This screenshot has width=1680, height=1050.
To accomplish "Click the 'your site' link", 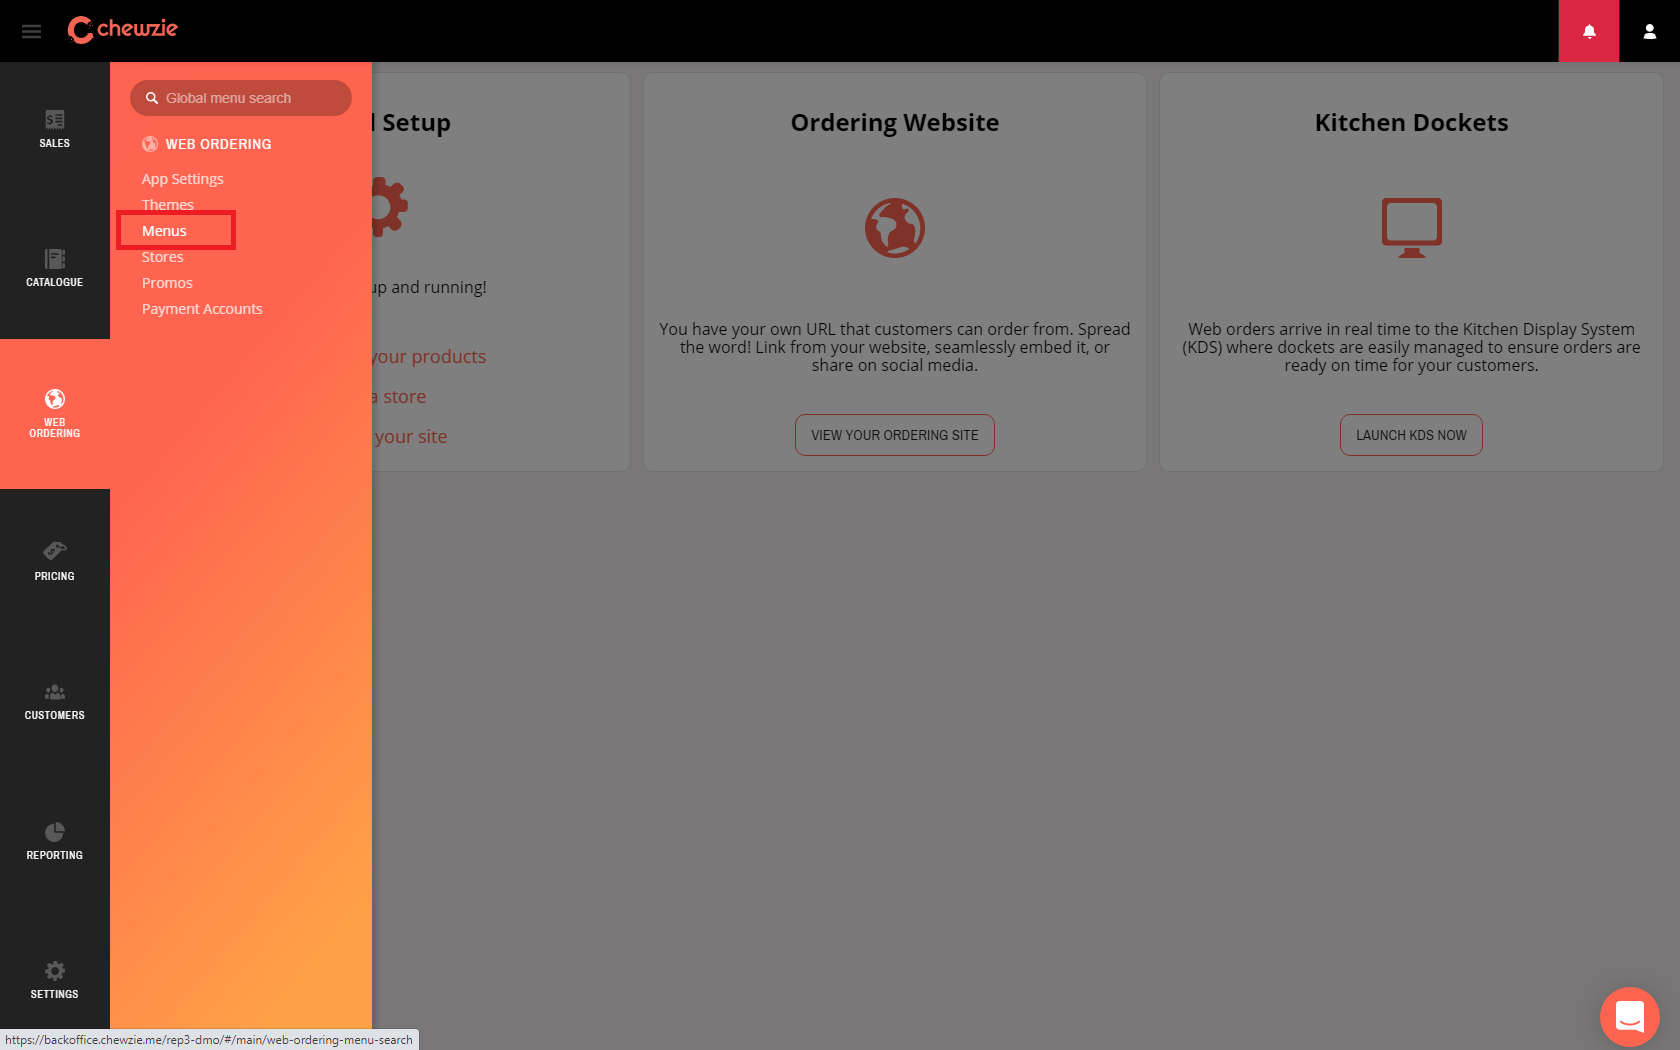I will (x=410, y=437).
